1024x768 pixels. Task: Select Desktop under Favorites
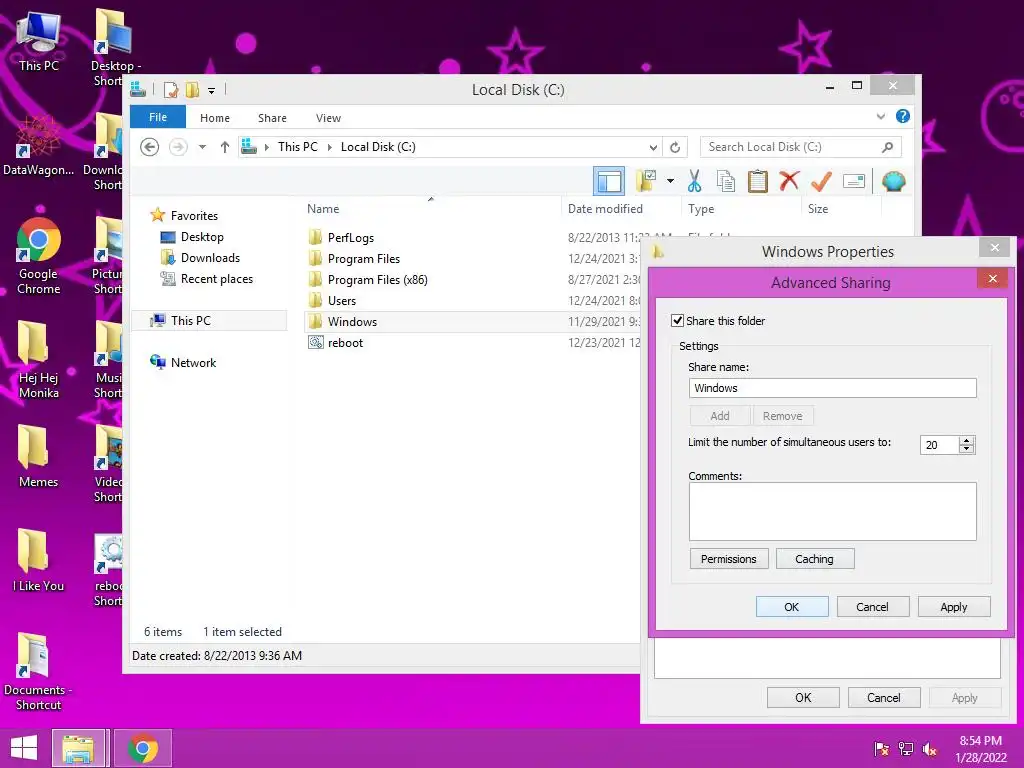[202, 237]
